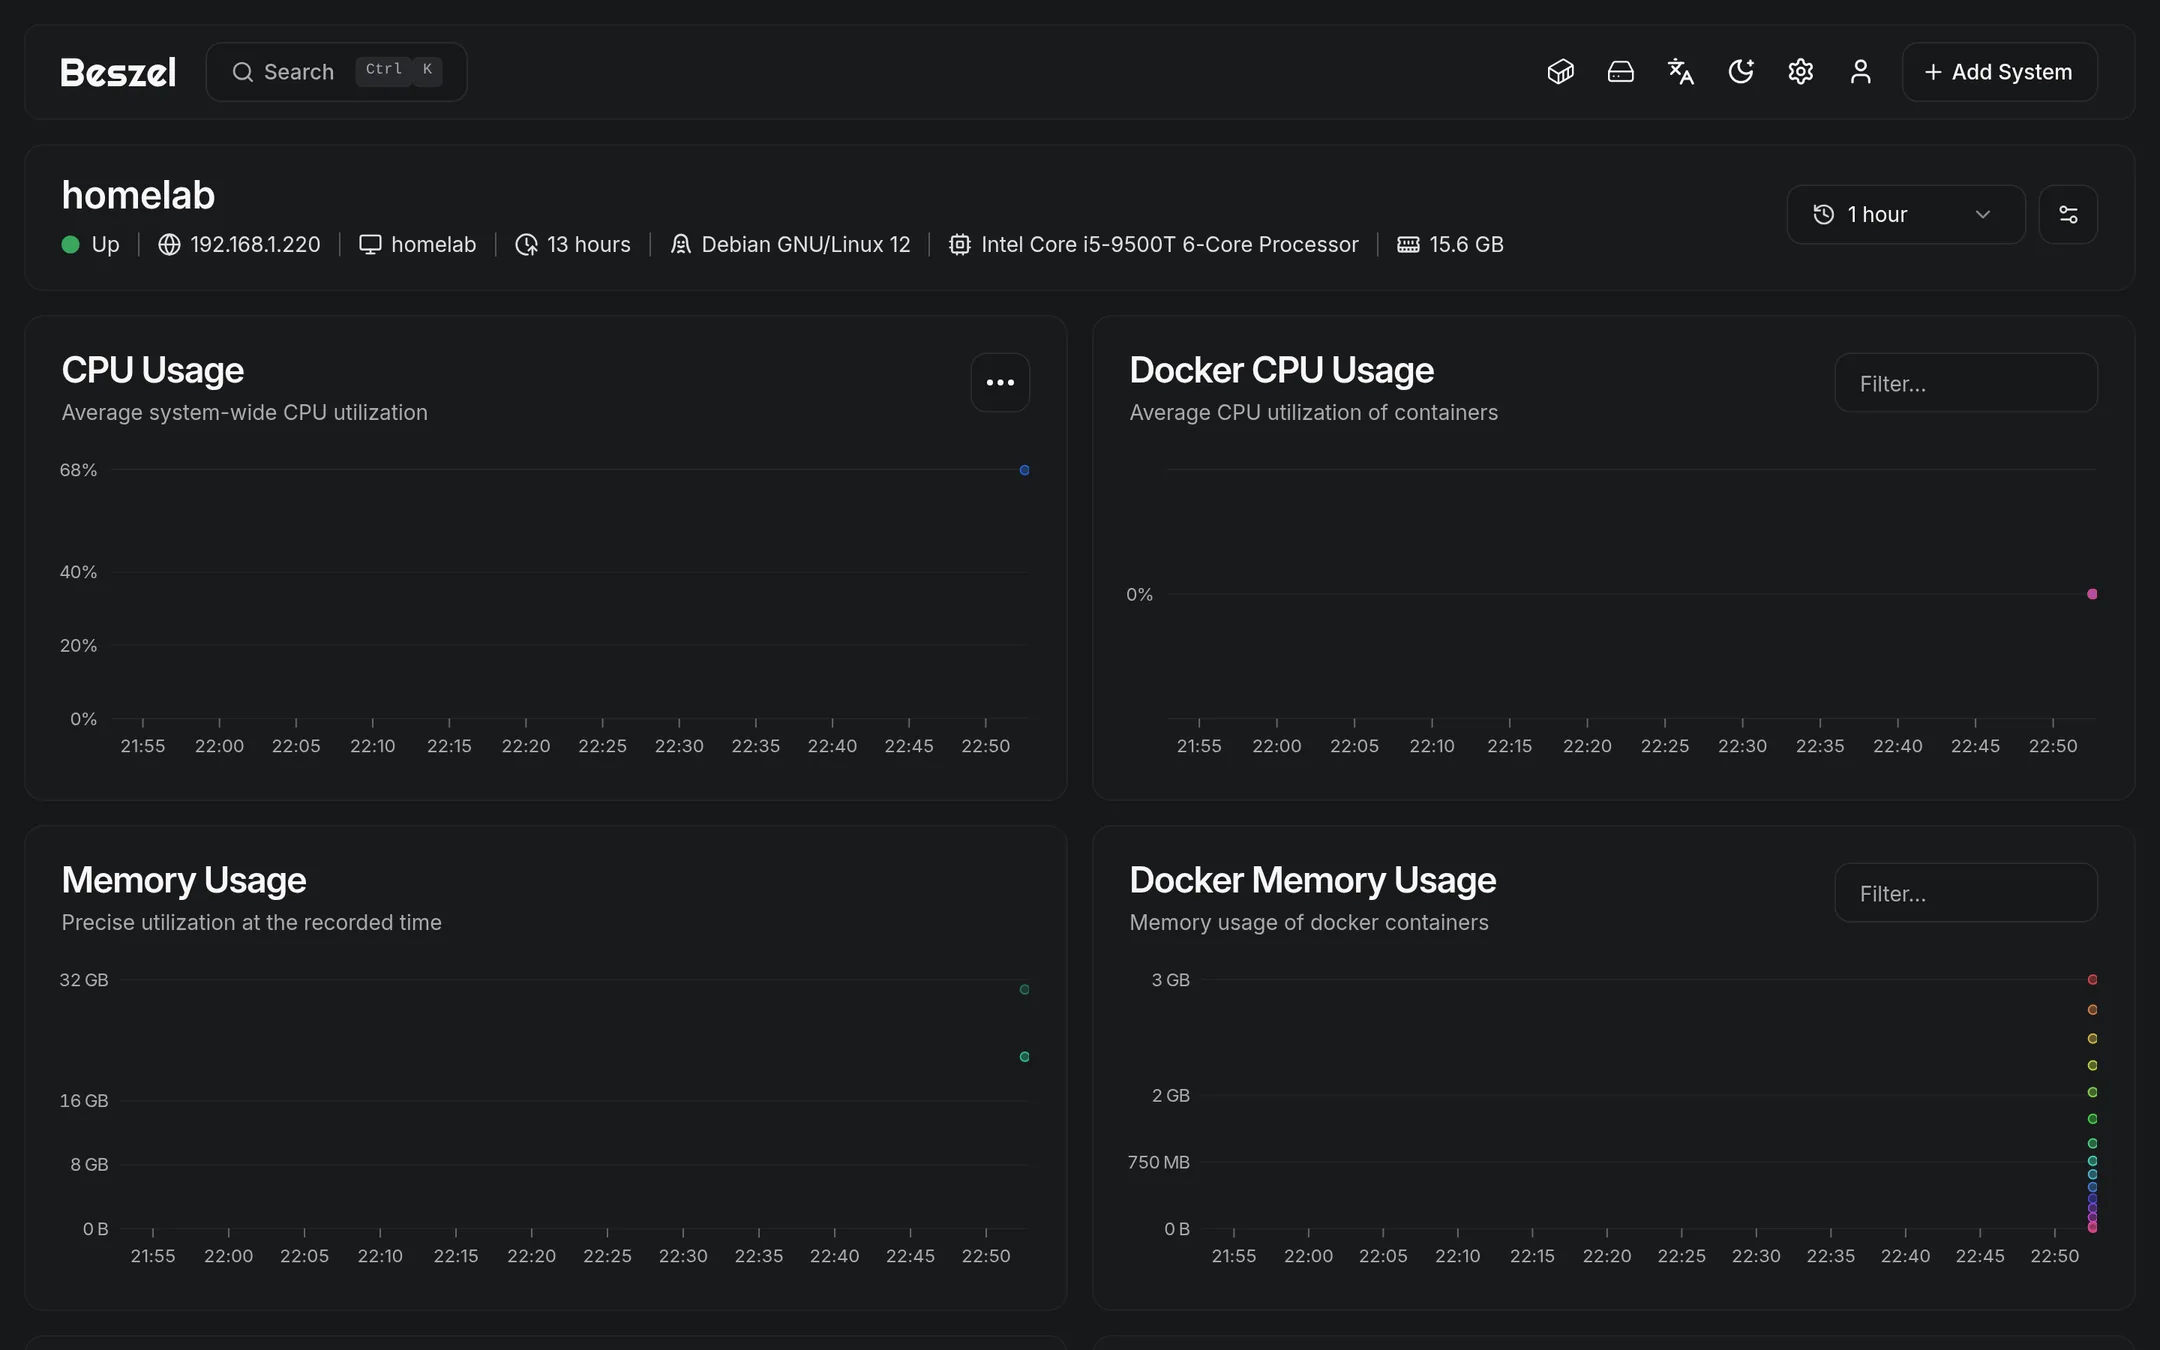This screenshot has width=2160, height=1350.
Task: Click the Beszel logo
Action: pos(118,72)
